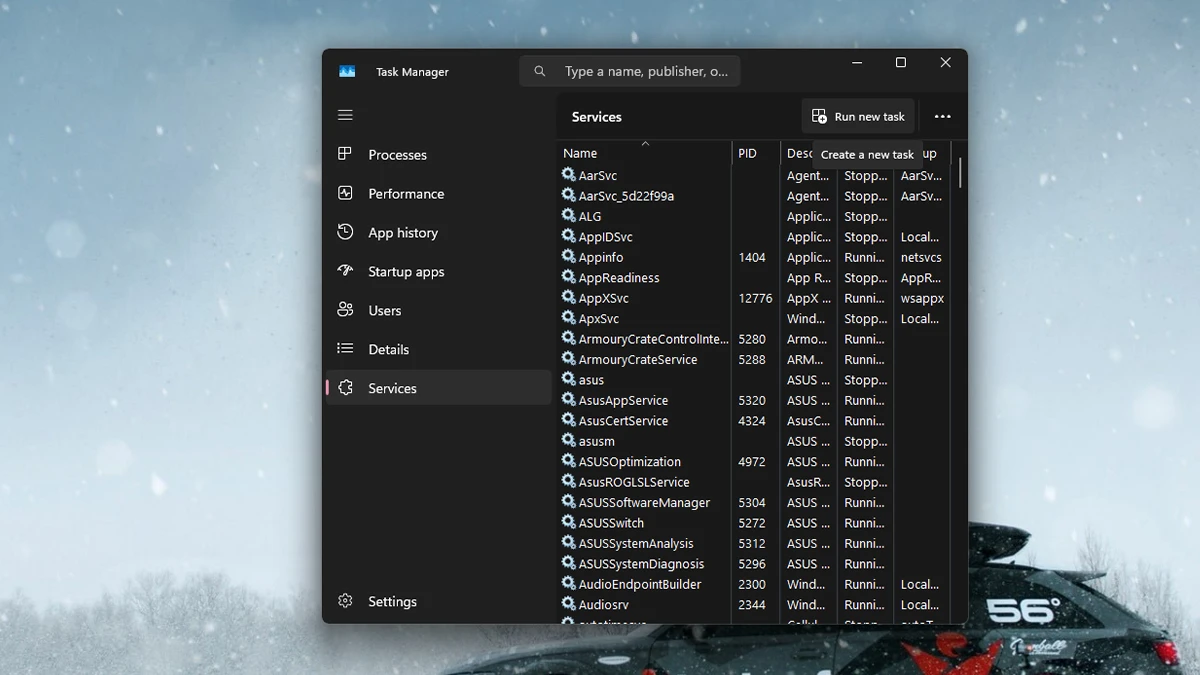Click the gear icon beside AarSvc
This screenshot has width=1200, height=675.
pyautogui.click(x=568, y=175)
